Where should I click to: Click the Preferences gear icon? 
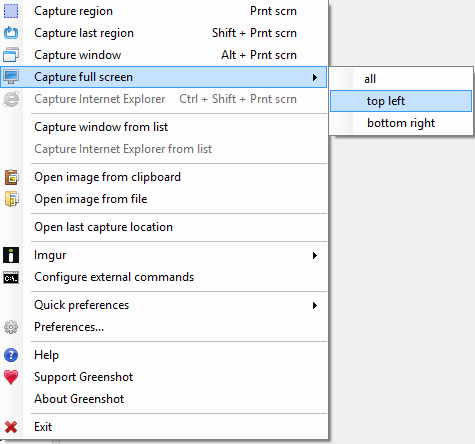[11, 327]
